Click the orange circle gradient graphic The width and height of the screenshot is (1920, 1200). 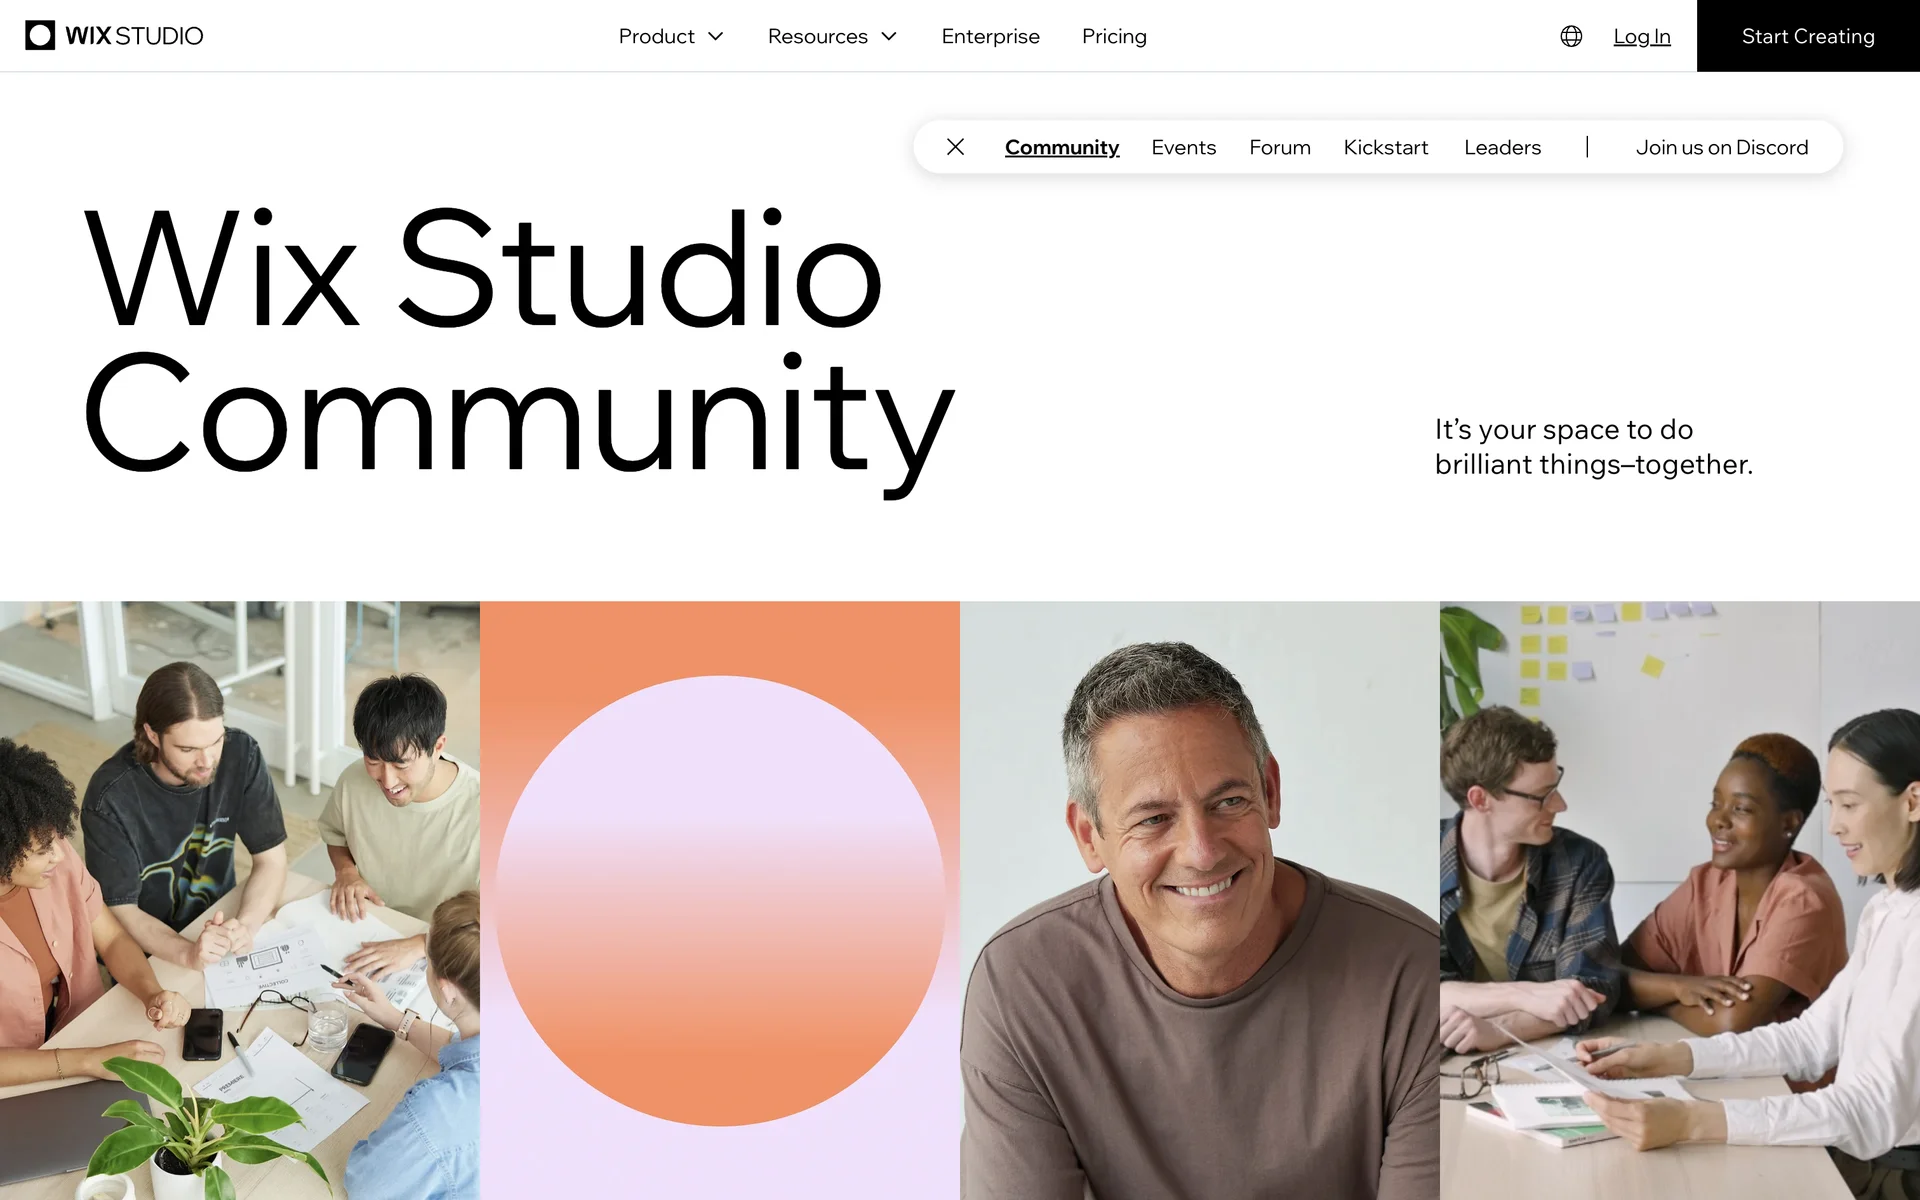[720, 900]
